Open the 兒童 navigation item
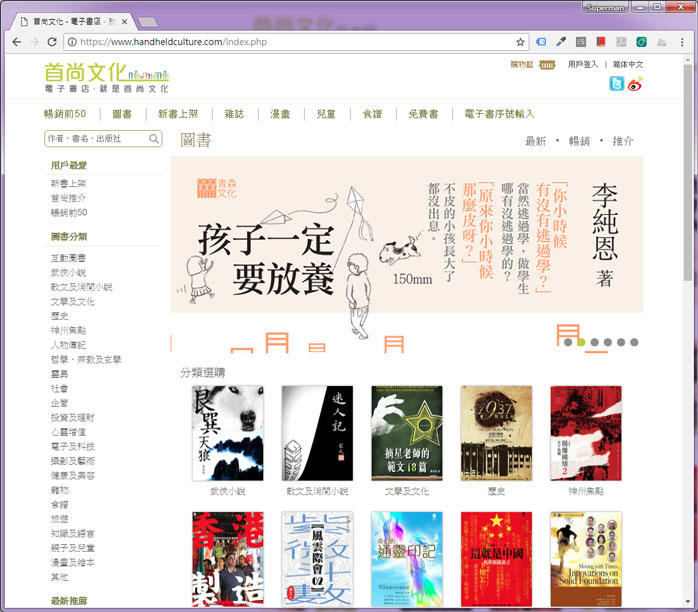Viewport: 698px width, 612px height. [x=326, y=114]
